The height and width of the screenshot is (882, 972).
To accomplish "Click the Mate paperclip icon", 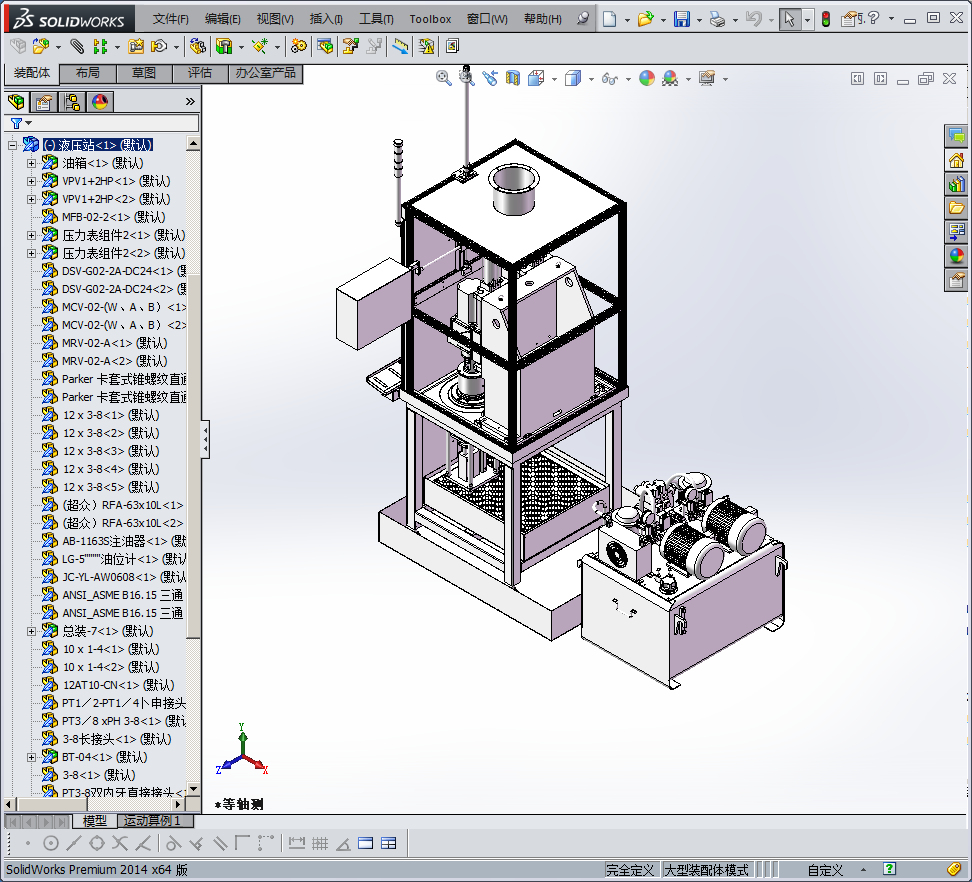I will (76, 46).
